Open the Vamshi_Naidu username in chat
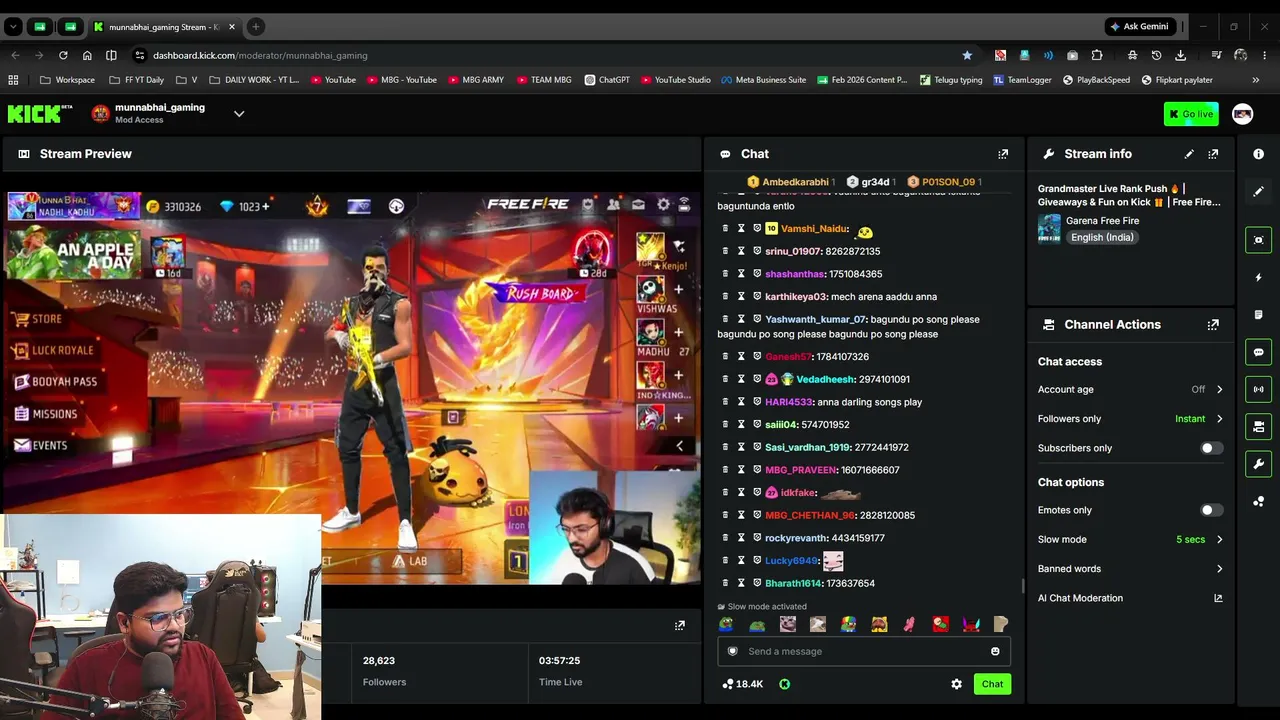The height and width of the screenshot is (720, 1280). click(x=814, y=229)
